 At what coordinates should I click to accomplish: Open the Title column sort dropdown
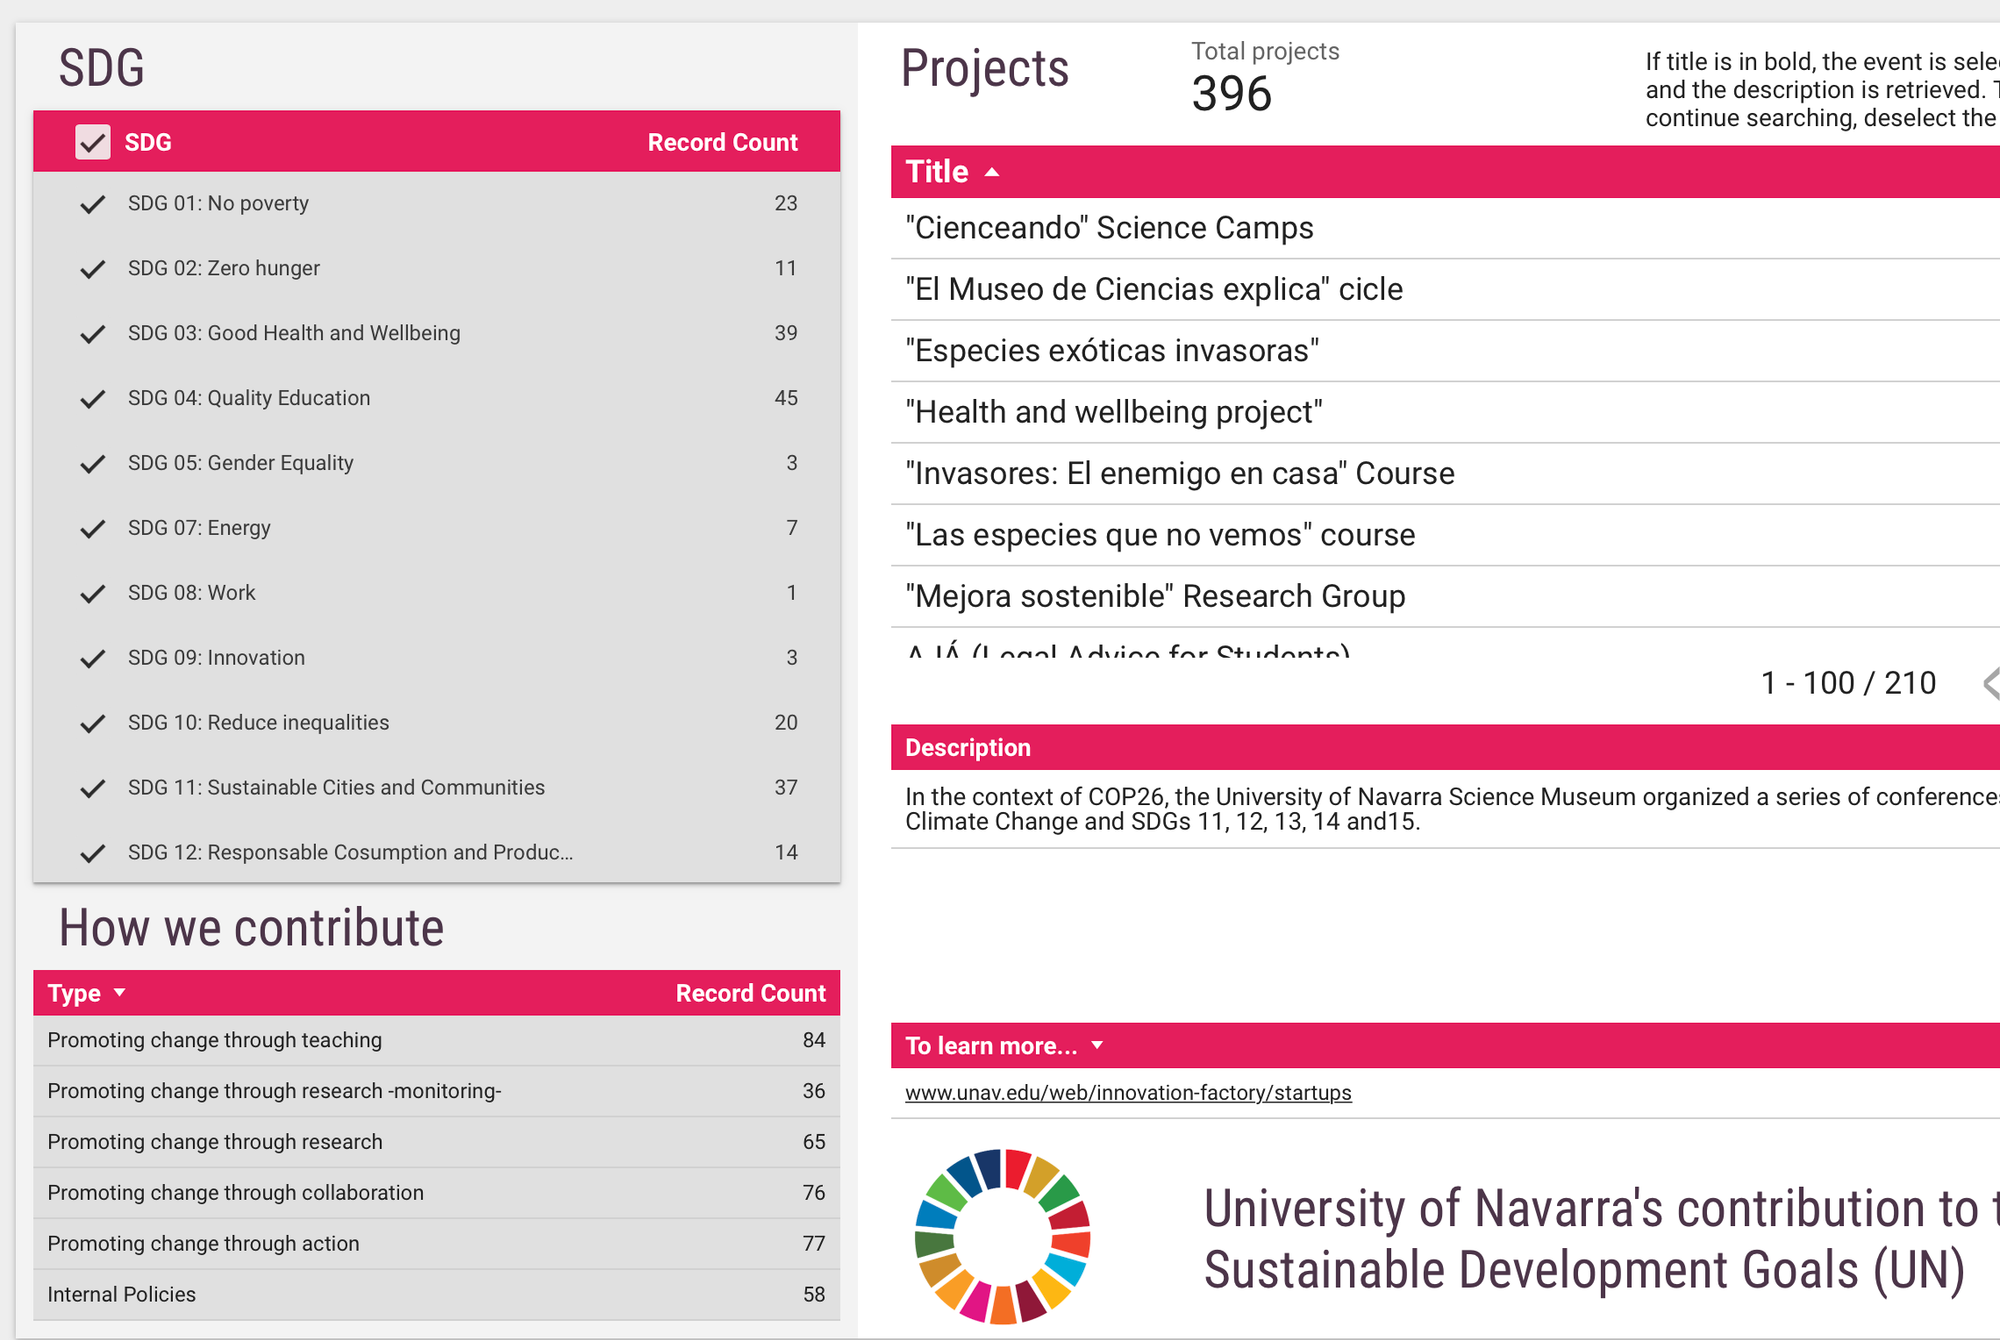[x=991, y=171]
